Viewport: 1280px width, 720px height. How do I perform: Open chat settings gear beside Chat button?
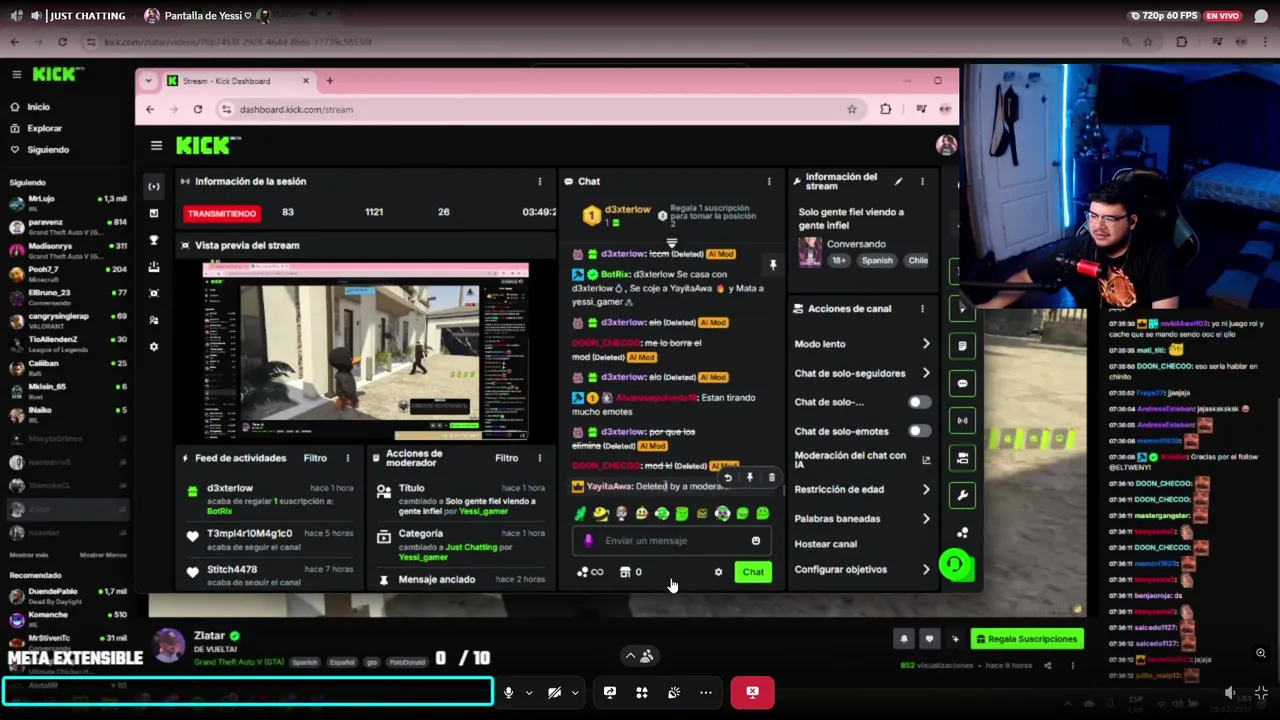[718, 572]
